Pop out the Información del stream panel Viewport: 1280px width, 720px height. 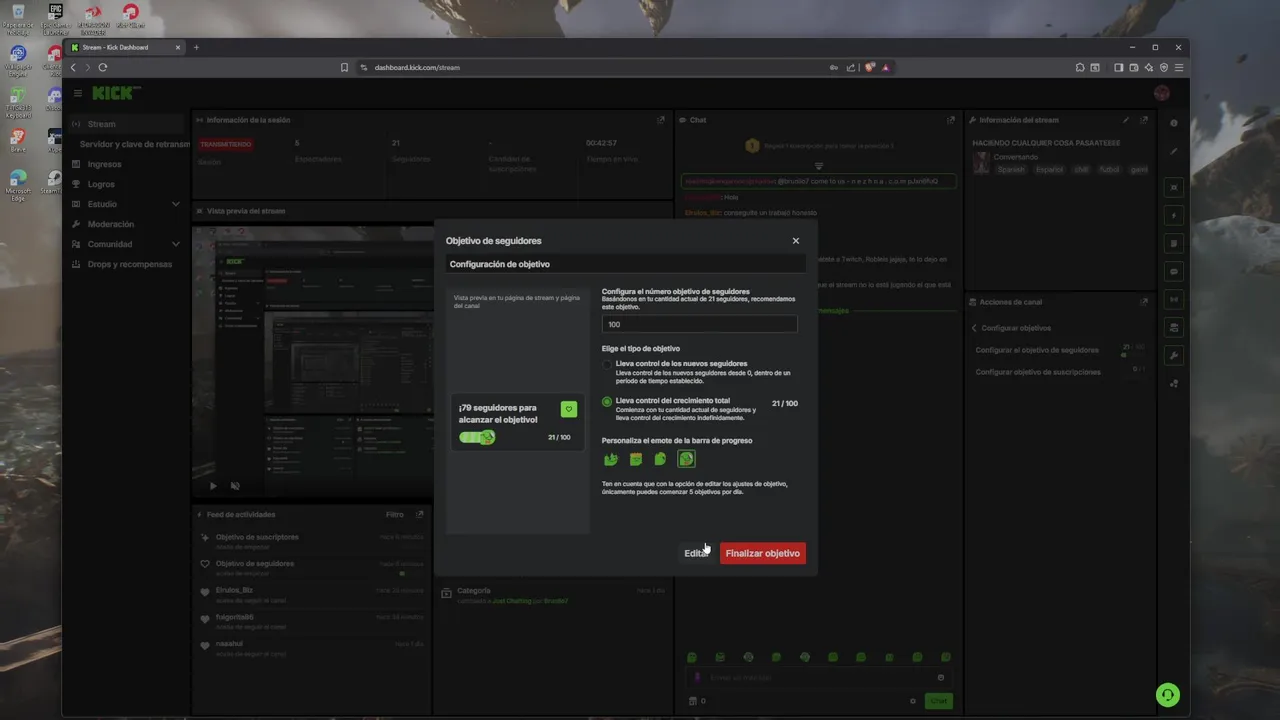1144,120
